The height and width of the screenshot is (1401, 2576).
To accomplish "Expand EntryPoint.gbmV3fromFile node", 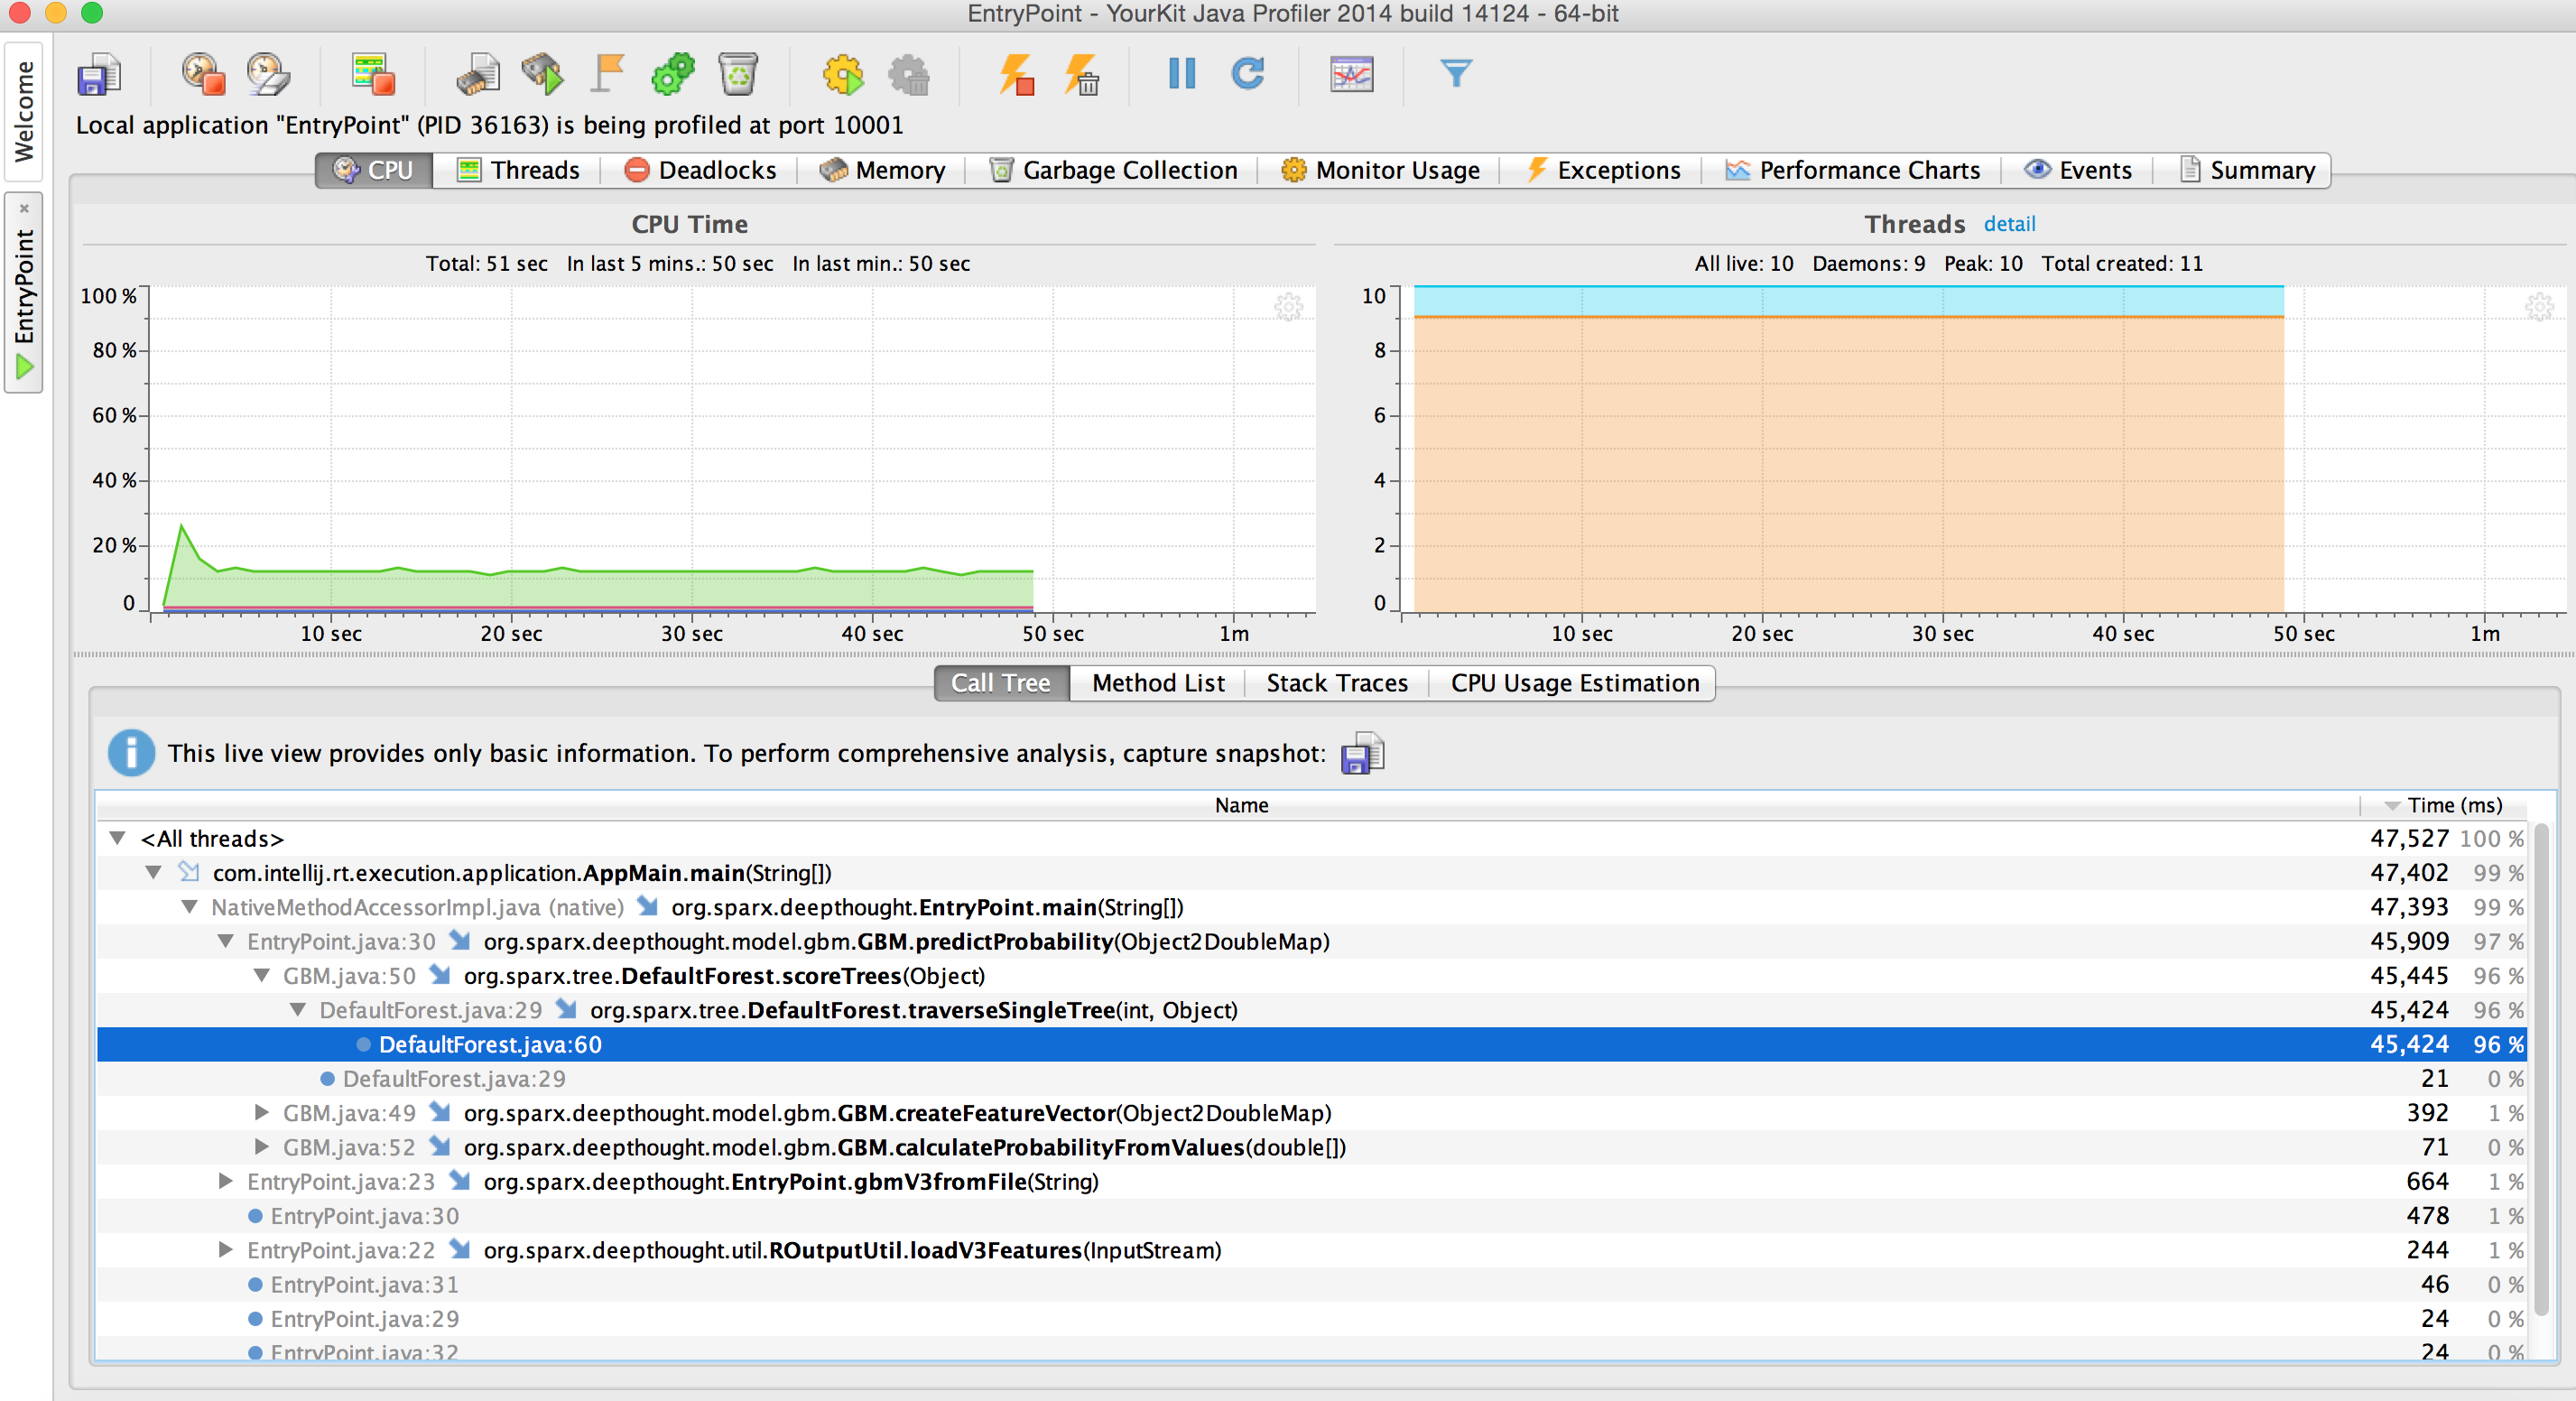I will pyautogui.click(x=225, y=1181).
